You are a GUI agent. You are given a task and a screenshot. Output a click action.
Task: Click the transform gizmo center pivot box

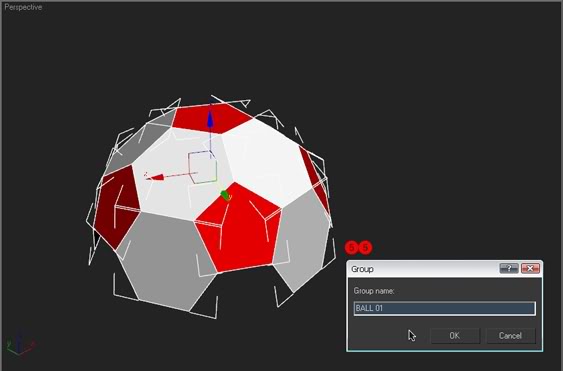[202, 167]
